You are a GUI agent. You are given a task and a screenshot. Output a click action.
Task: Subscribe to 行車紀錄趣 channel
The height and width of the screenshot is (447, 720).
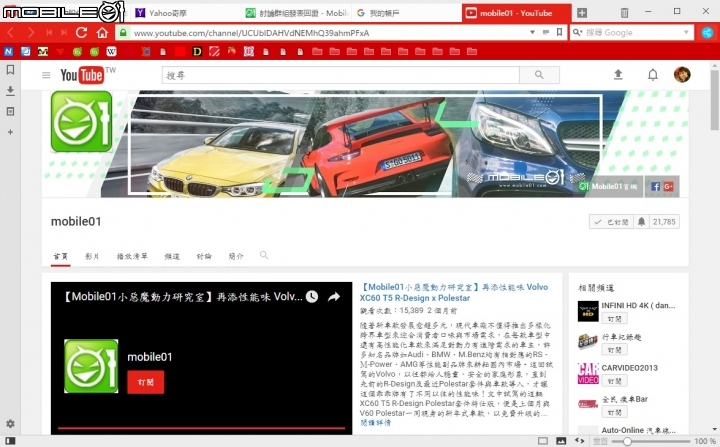(614, 350)
